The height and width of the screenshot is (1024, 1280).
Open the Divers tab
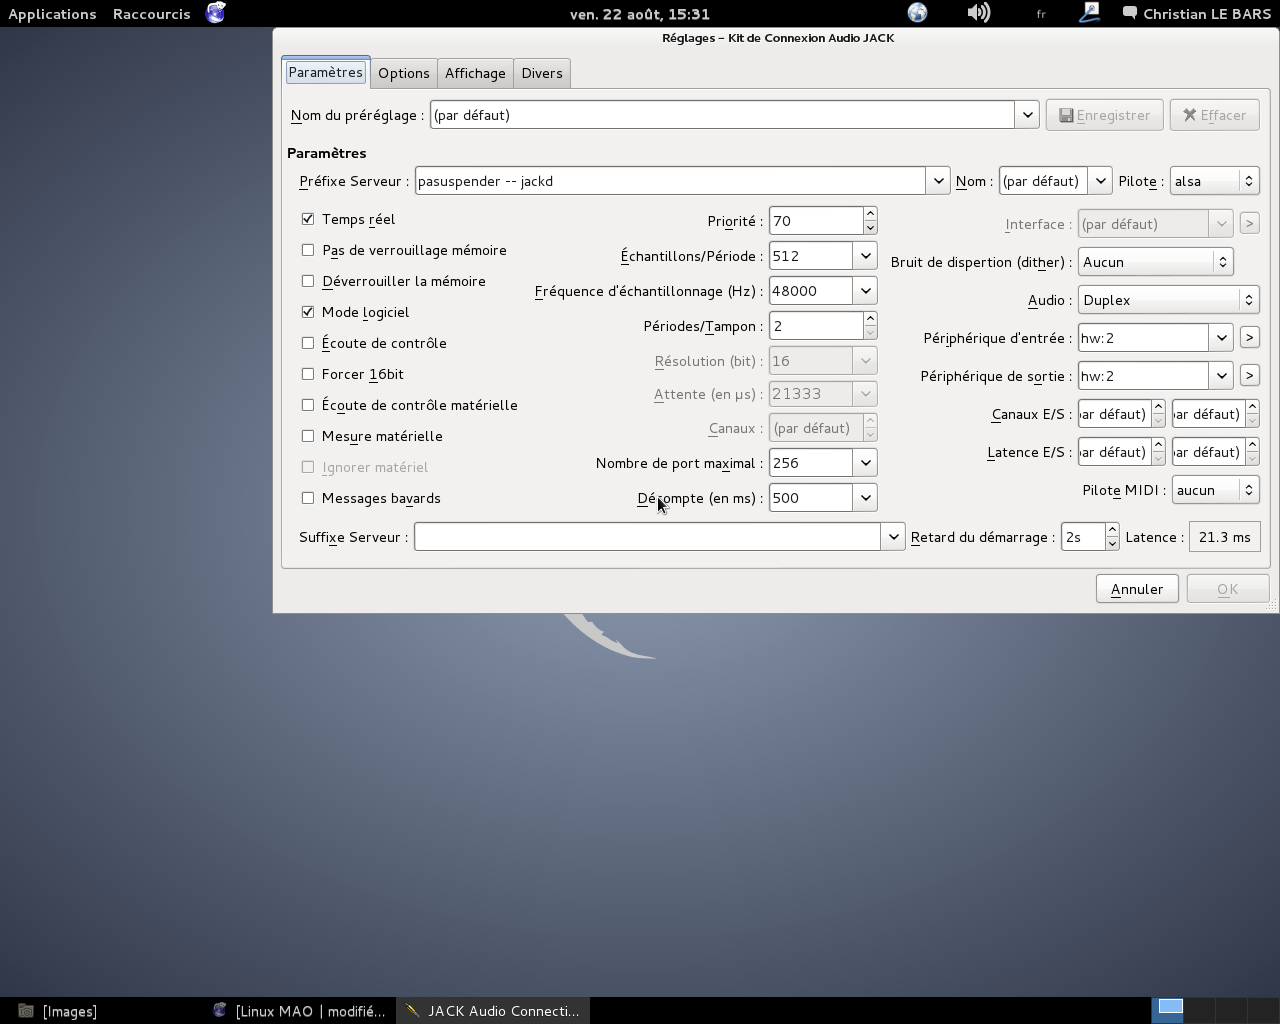click(x=542, y=73)
